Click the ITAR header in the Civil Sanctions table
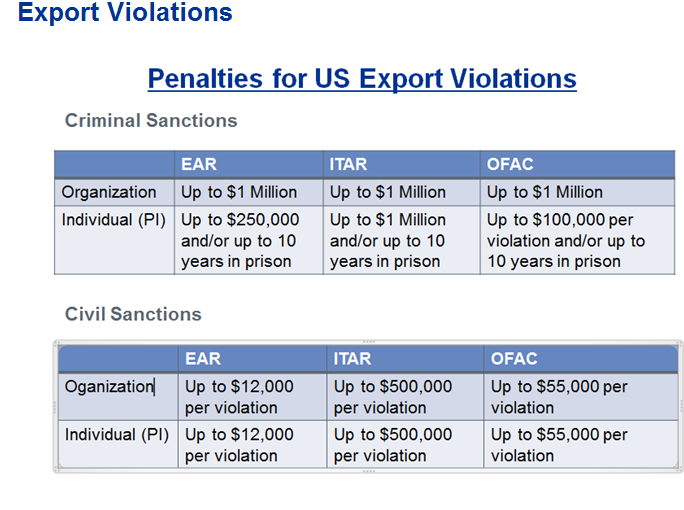 (x=353, y=358)
